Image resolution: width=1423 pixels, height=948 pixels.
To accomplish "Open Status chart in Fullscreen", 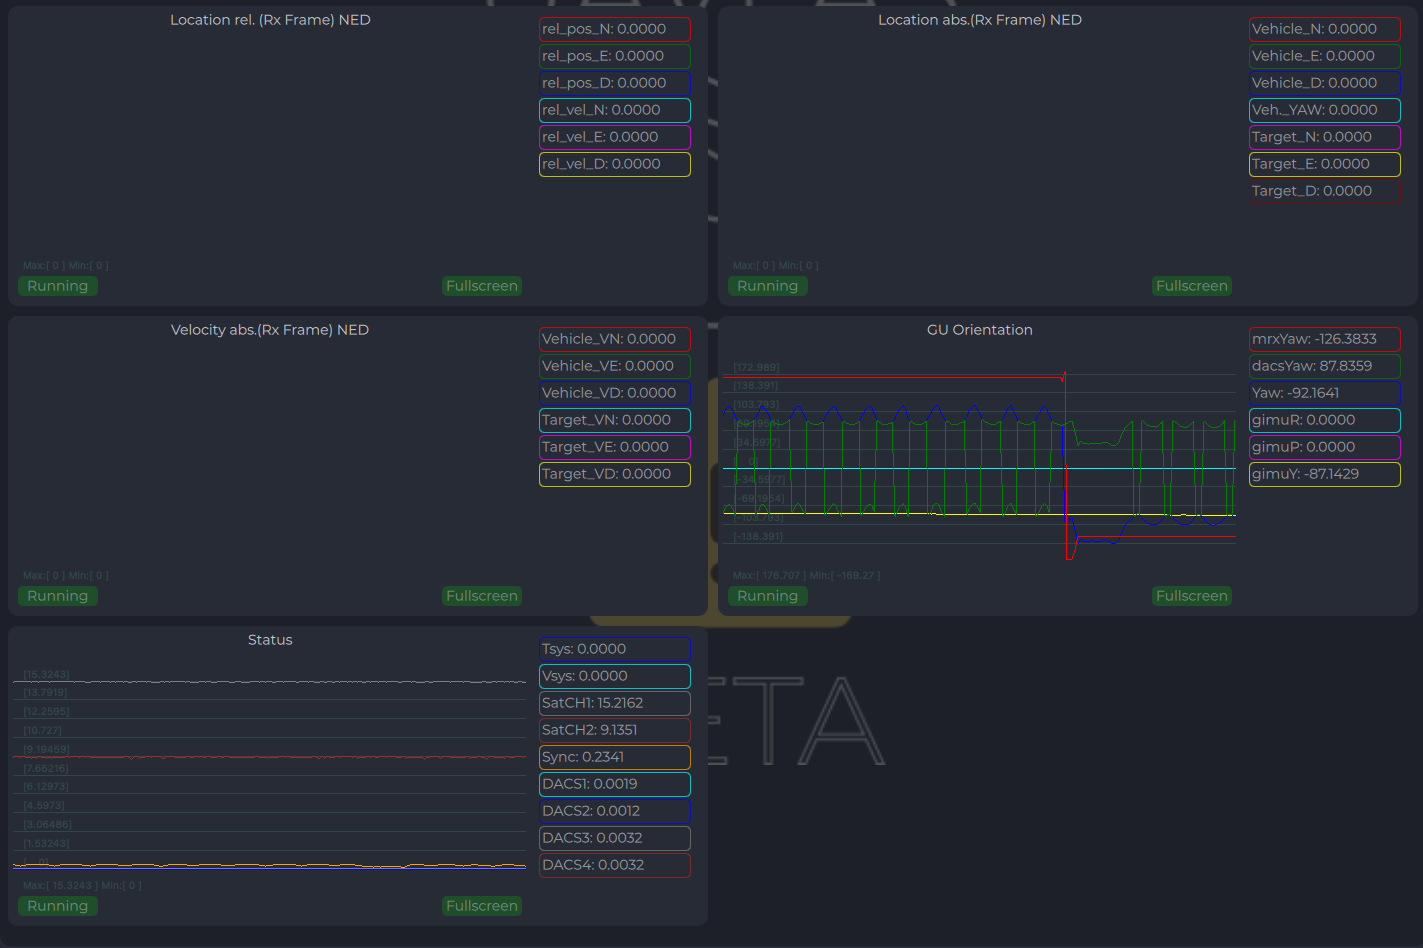I will (x=482, y=906).
